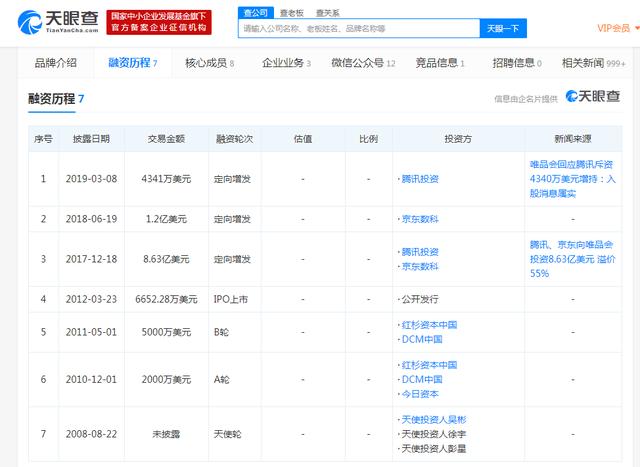Viewport: 640px width, 467px height.
Task: Select the 天使投资人徐宇 text
Action: tap(433, 434)
